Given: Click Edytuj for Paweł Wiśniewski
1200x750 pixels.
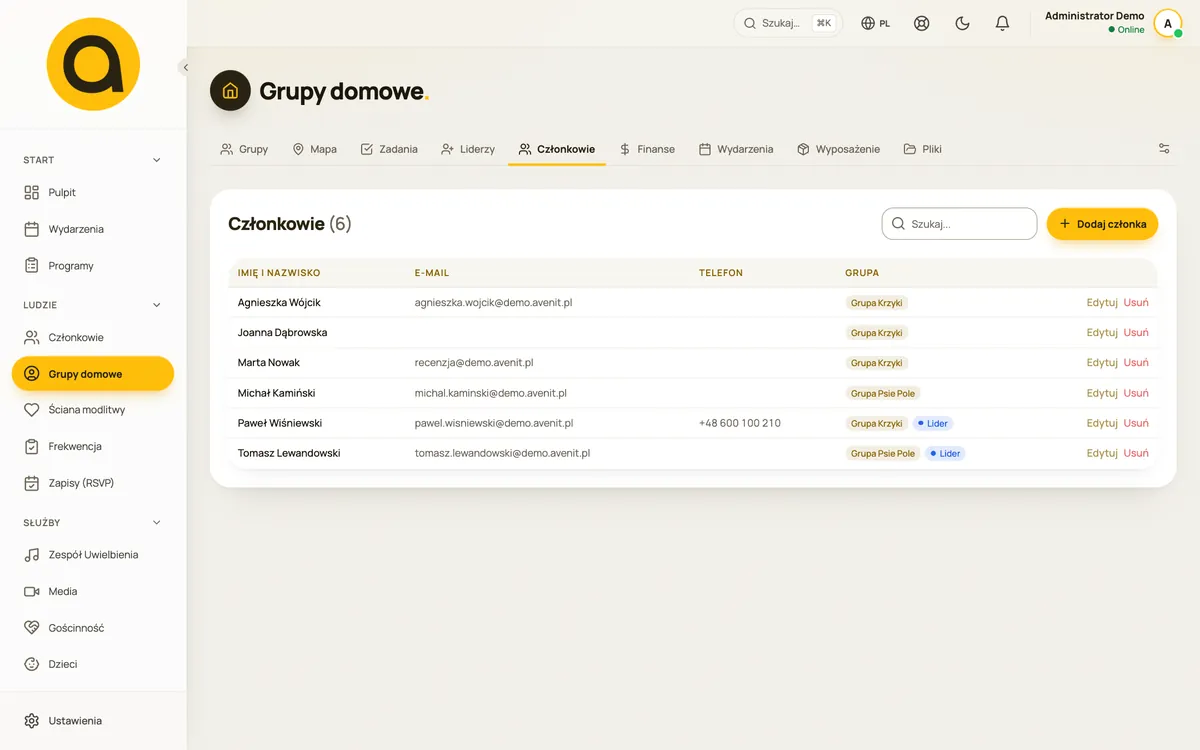Looking at the screenshot, I should point(1102,423).
